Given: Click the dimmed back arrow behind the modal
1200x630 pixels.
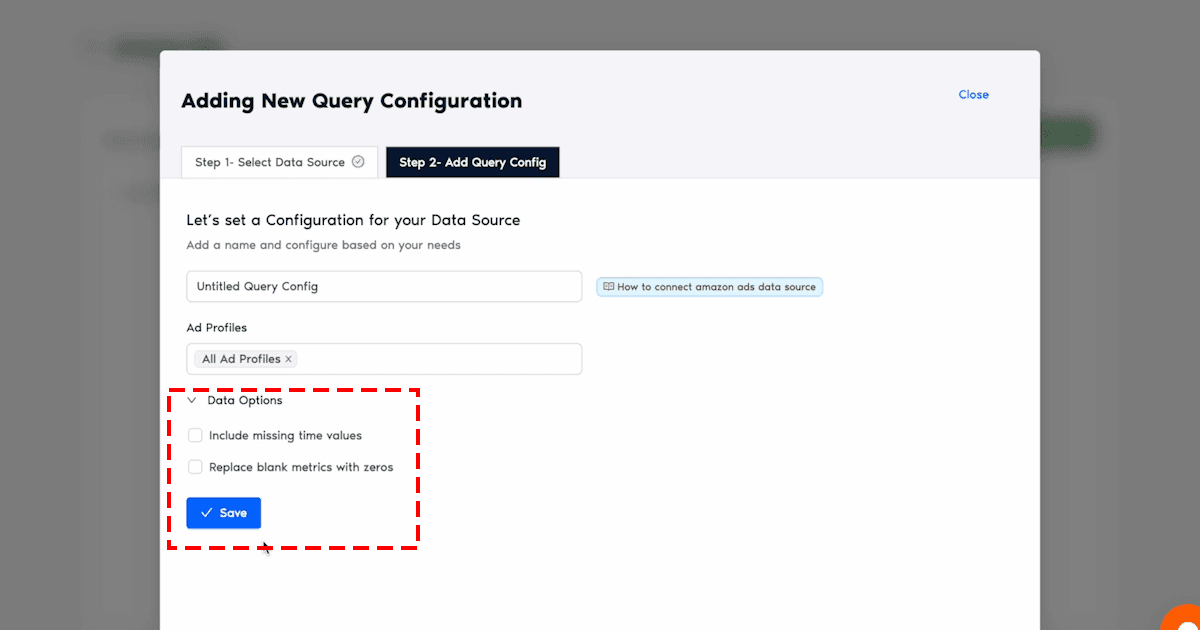Looking at the screenshot, I should point(92,47).
